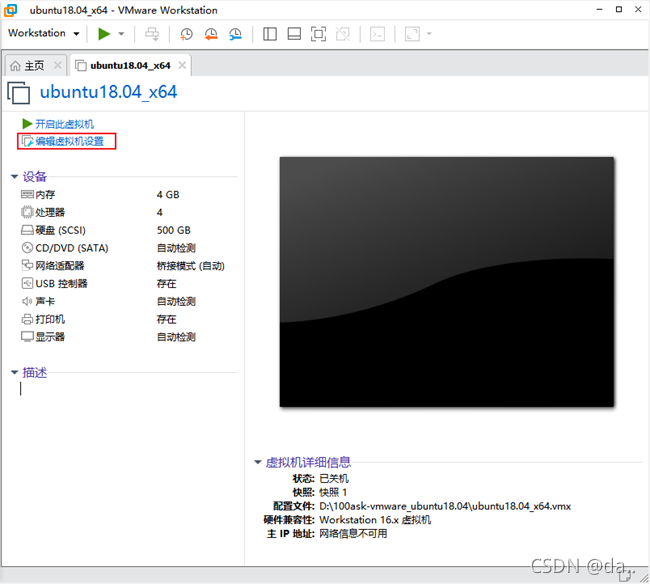Click 开启此虚拟机 to power on
650x584 pixels.
[64, 124]
